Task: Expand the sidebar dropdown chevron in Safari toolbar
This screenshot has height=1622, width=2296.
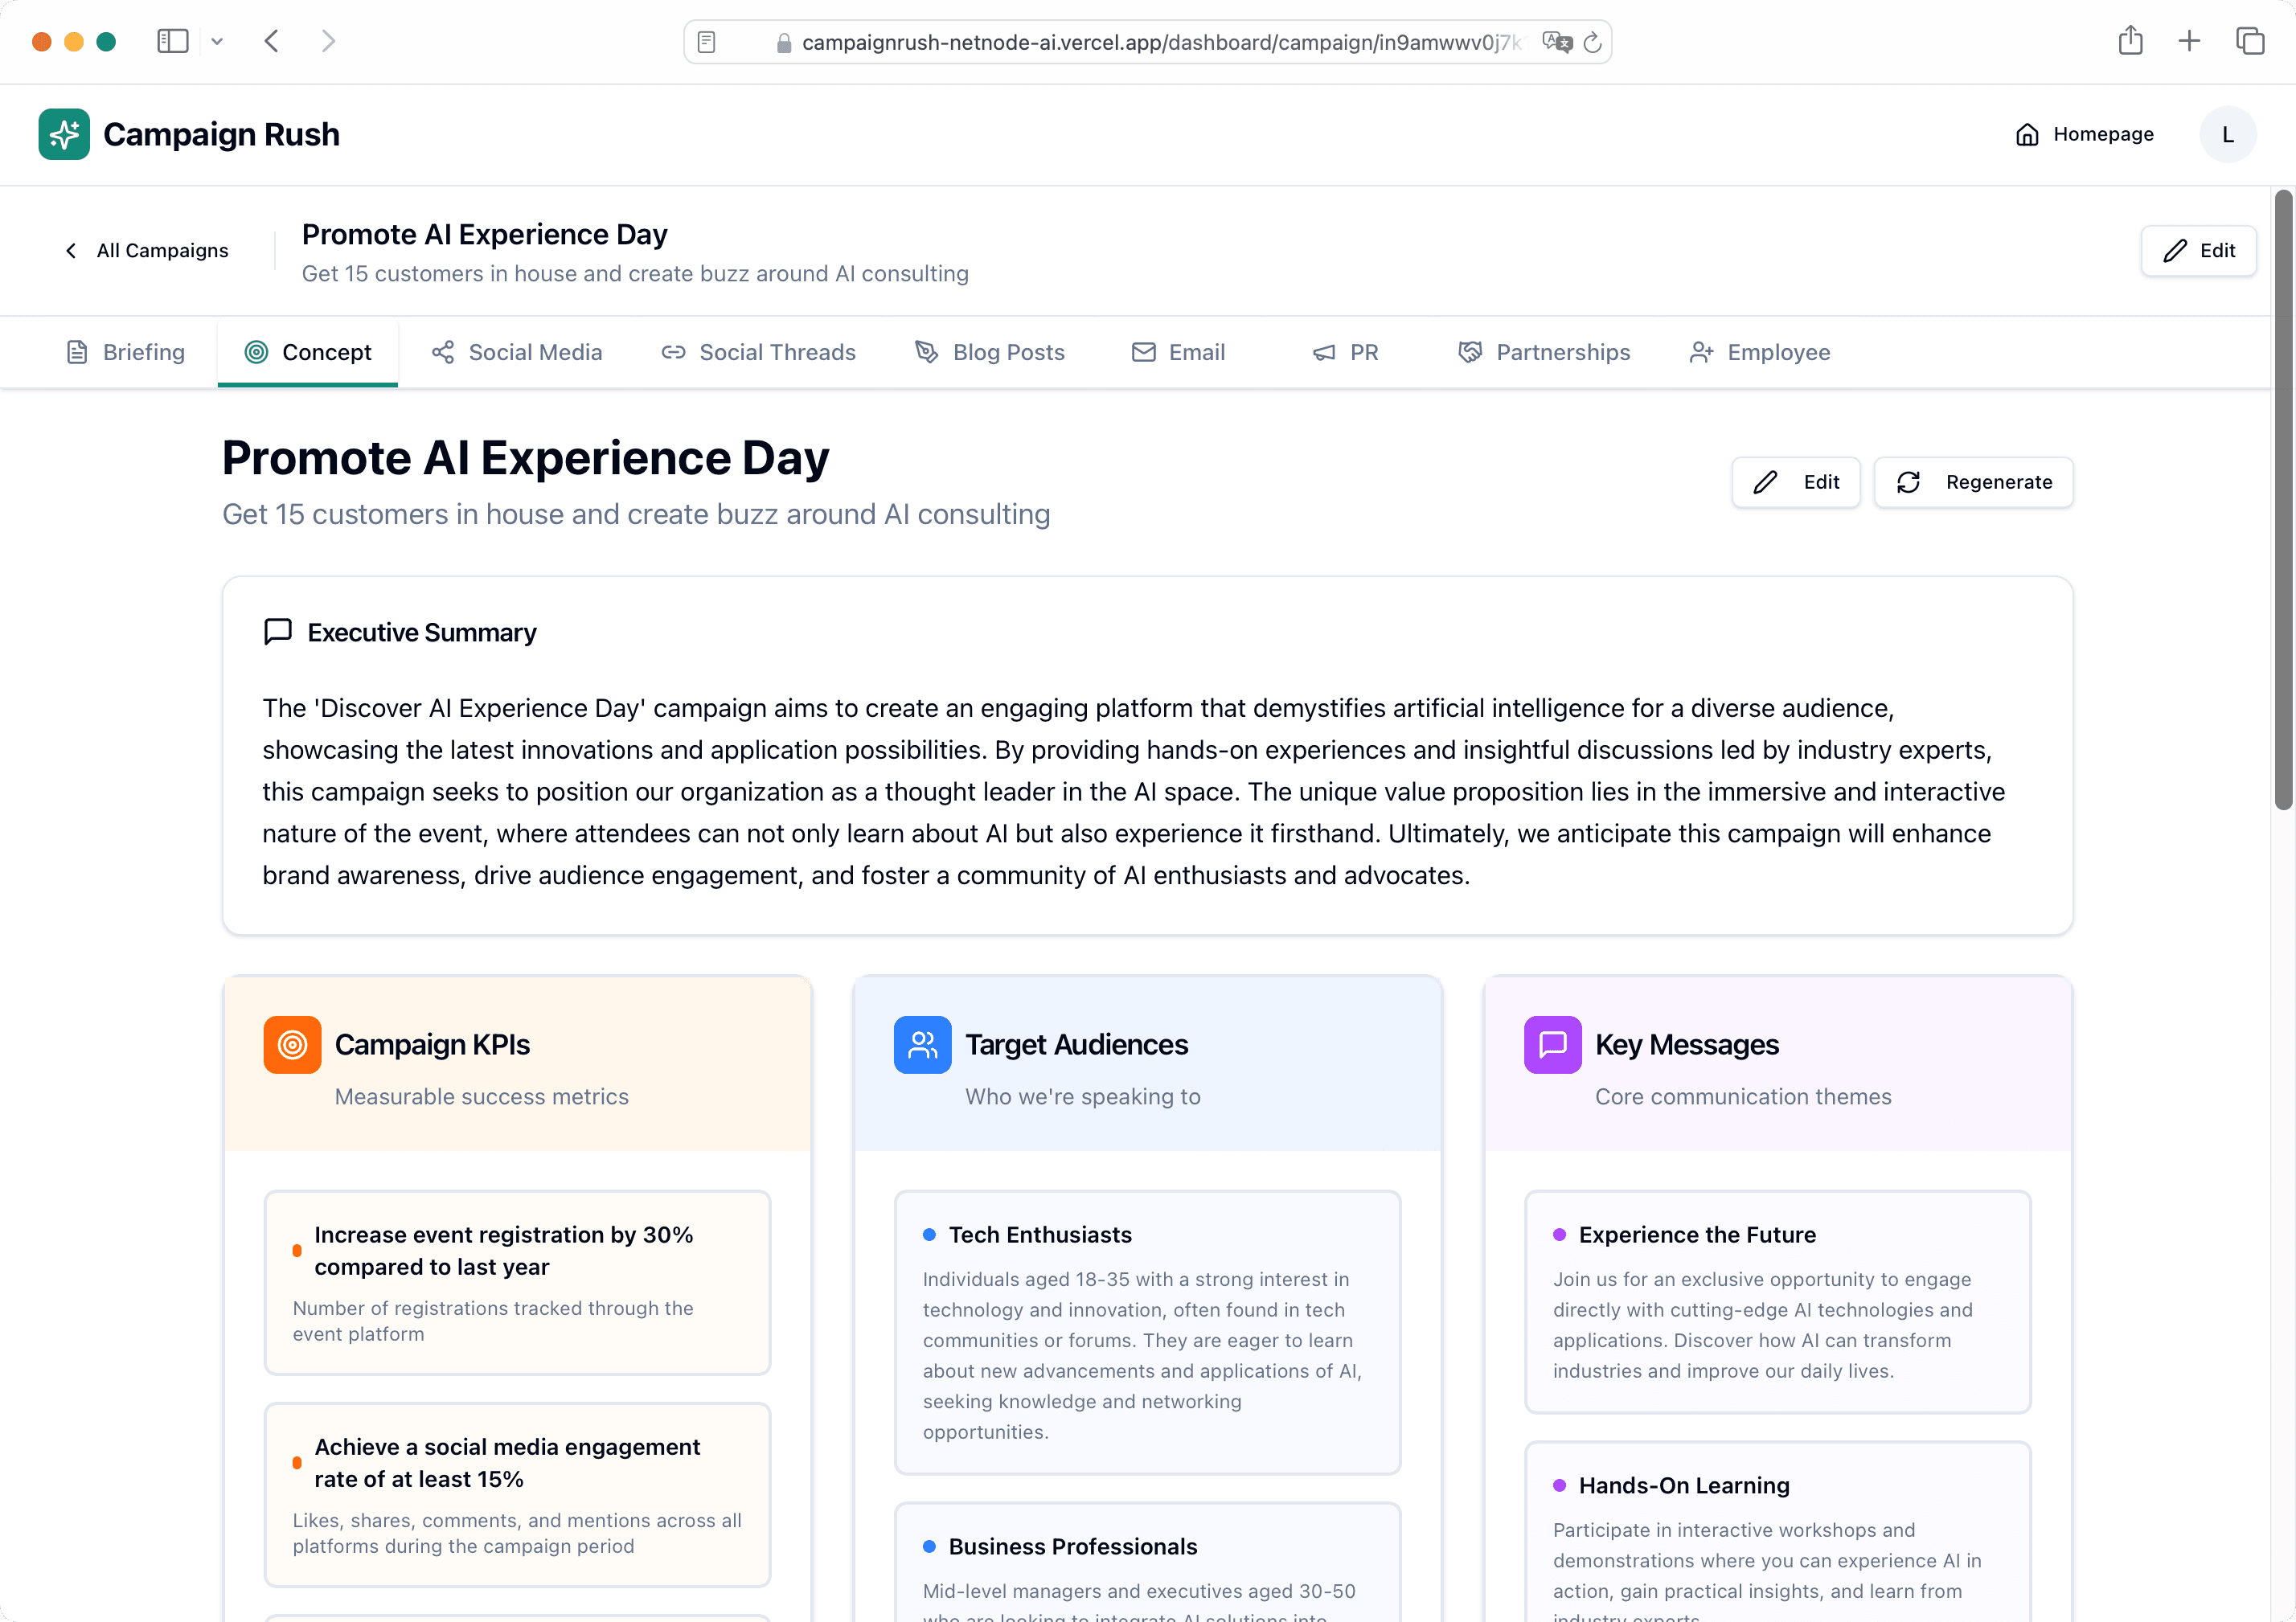Action: pos(217,42)
